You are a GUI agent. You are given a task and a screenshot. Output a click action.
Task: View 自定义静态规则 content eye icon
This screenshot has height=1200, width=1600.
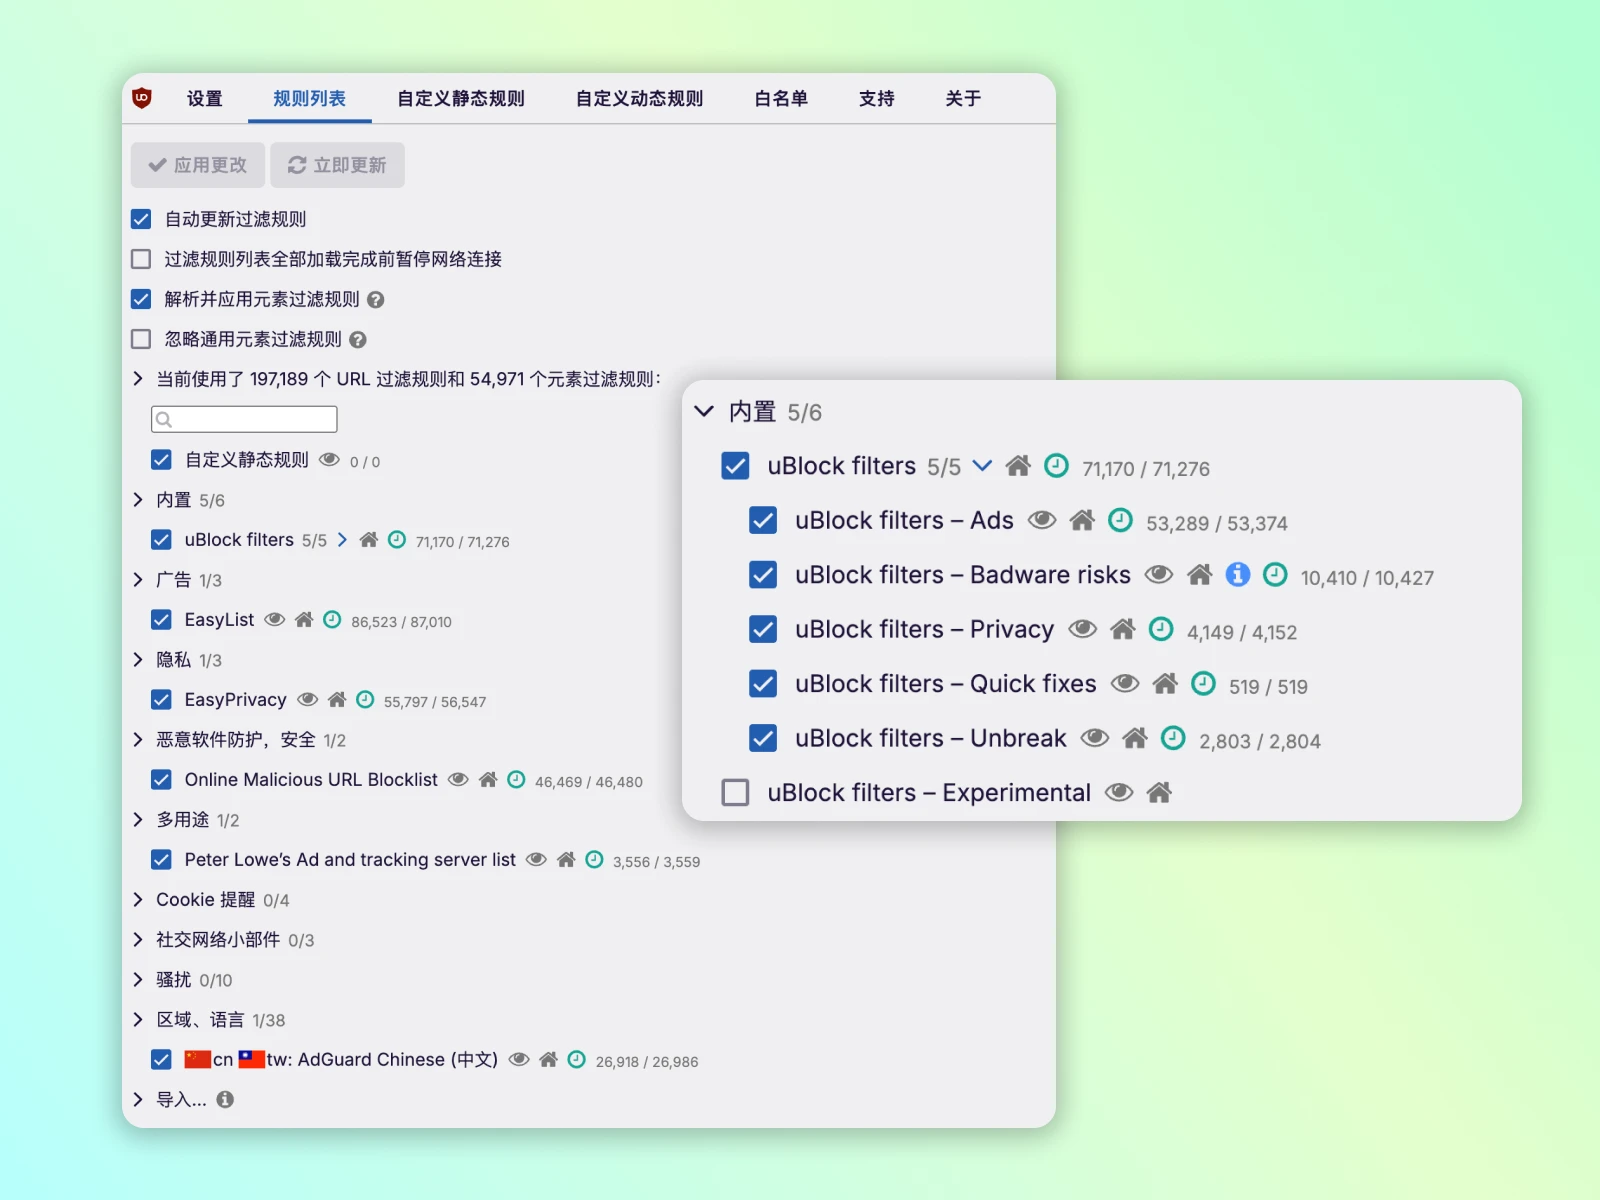(329, 460)
